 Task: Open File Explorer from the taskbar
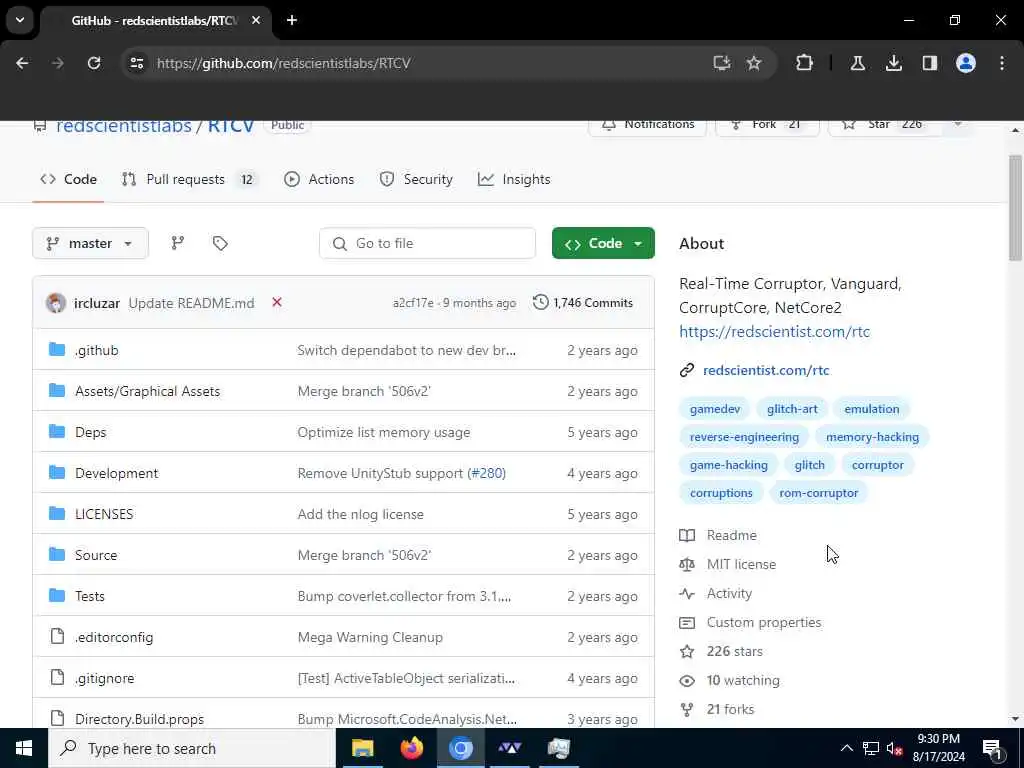point(362,748)
